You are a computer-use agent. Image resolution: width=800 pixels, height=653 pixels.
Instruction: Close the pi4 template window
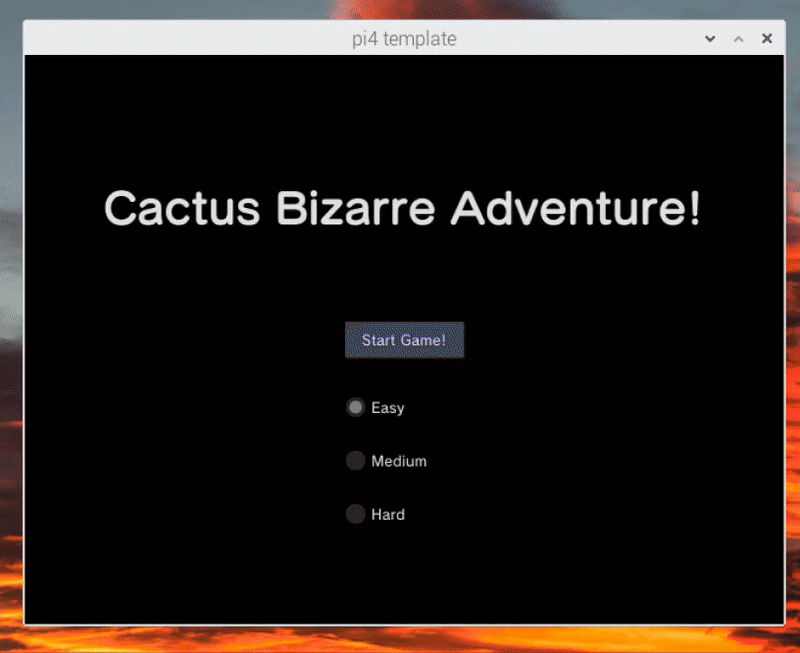tap(766, 38)
